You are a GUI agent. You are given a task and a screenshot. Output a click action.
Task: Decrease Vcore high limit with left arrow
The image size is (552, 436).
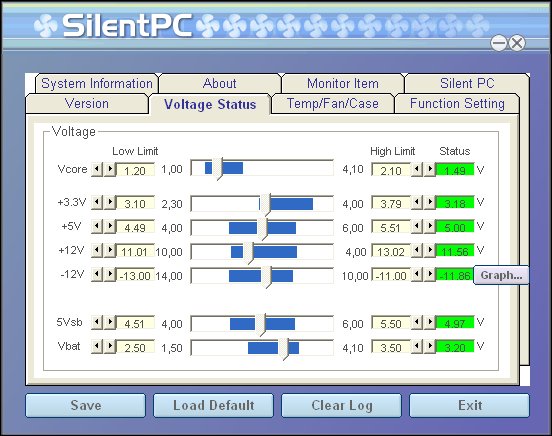point(417,169)
